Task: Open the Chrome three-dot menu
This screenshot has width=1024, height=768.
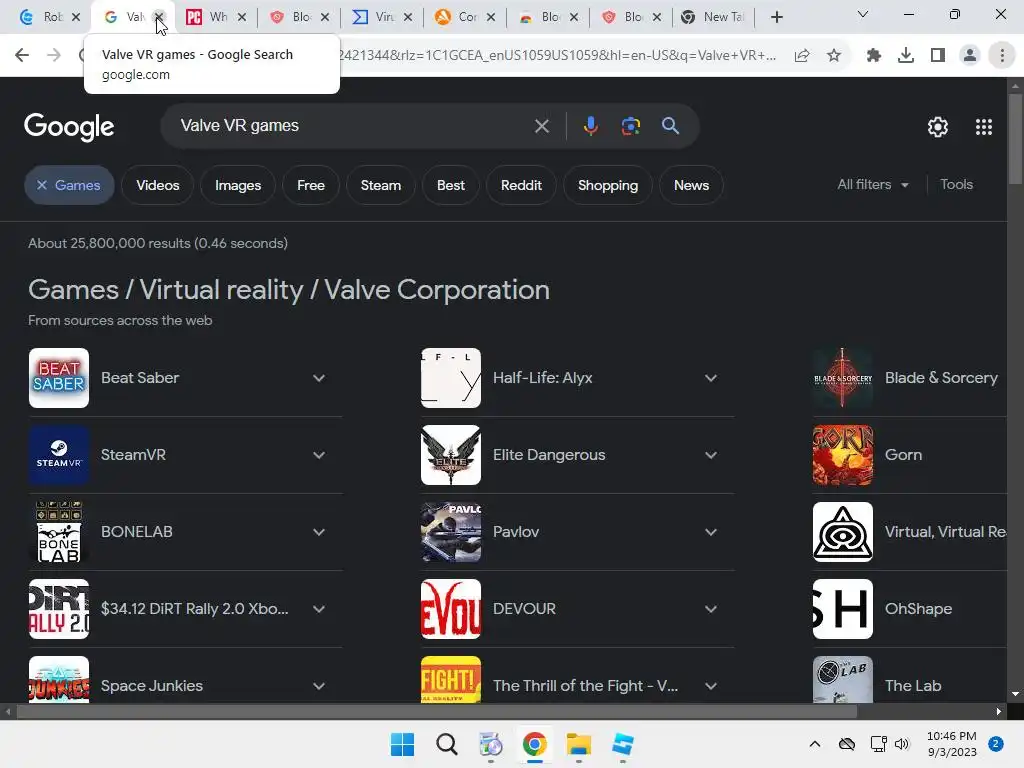Action: point(1002,56)
